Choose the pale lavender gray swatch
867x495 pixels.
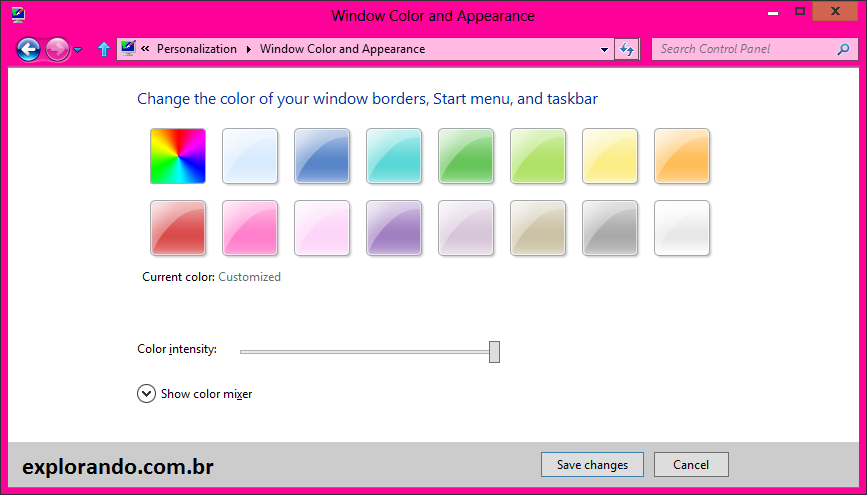coord(466,228)
